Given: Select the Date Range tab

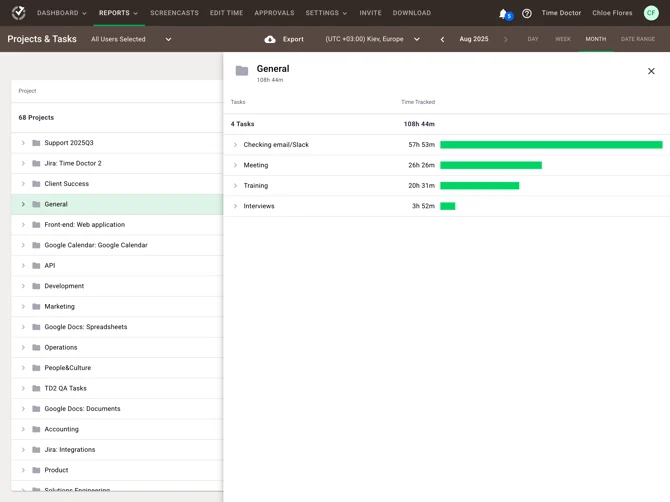Looking at the screenshot, I should [637, 39].
